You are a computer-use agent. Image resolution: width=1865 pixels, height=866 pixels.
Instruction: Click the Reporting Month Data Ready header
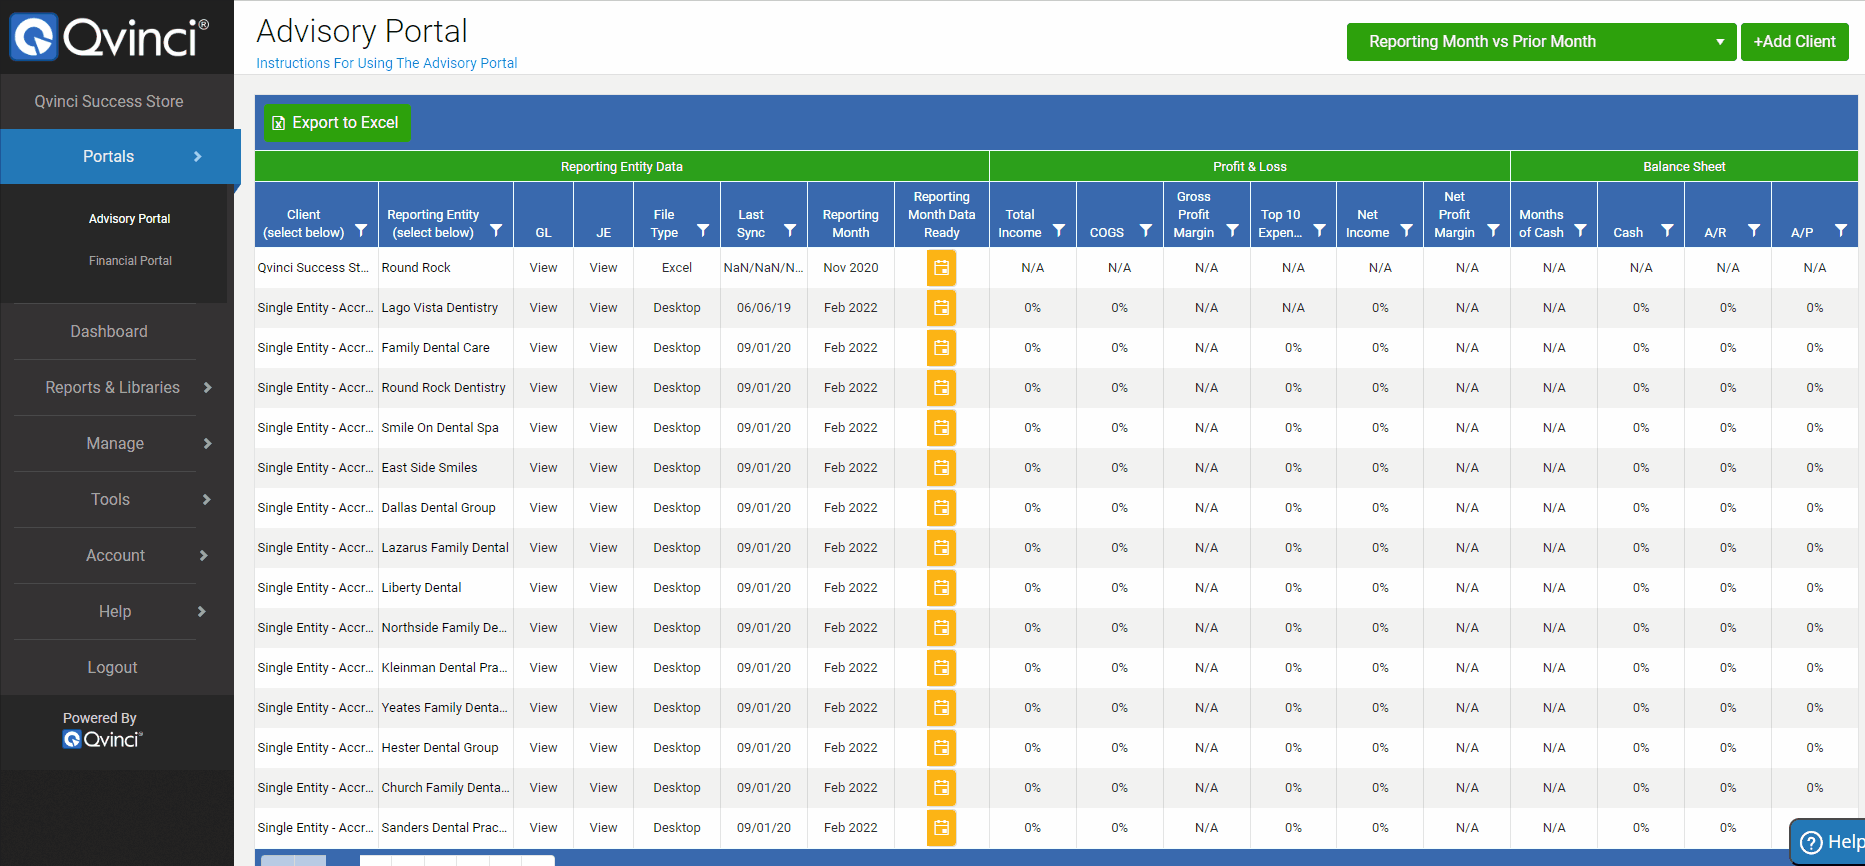[x=942, y=215]
